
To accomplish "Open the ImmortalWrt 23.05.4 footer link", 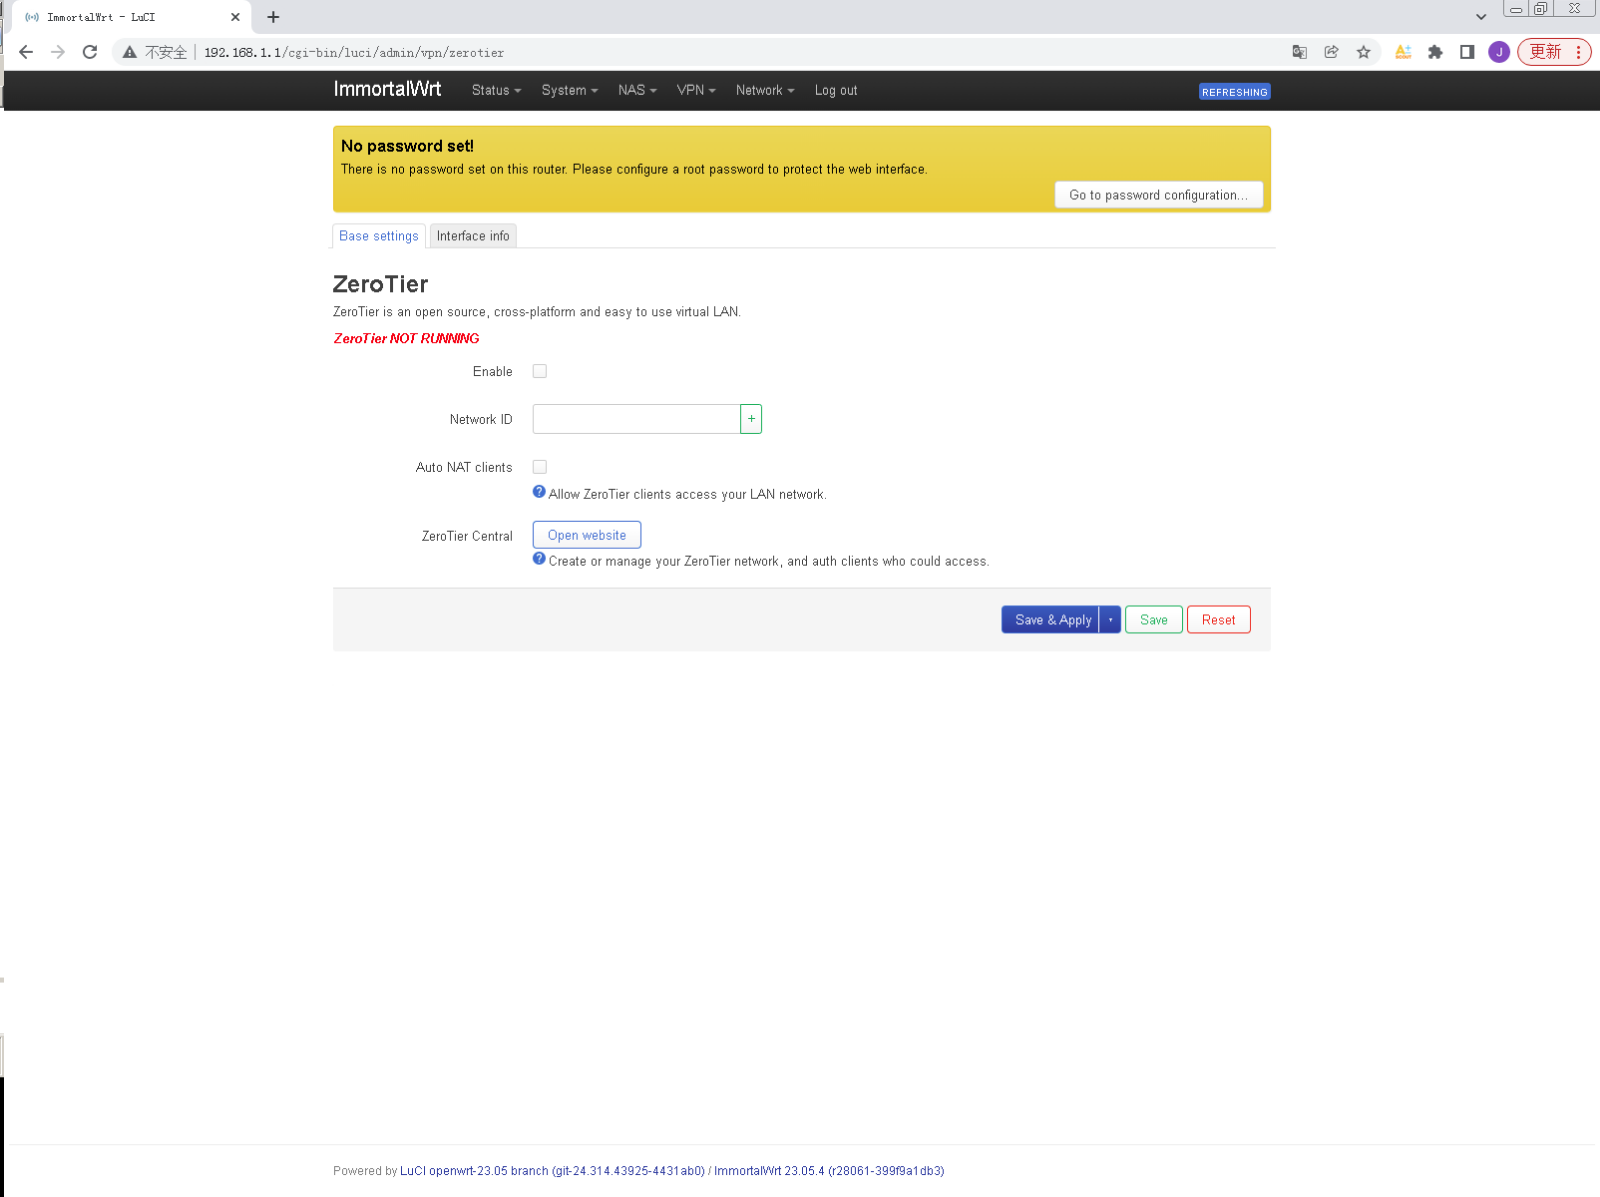I will pyautogui.click(x=829, y=1171).
